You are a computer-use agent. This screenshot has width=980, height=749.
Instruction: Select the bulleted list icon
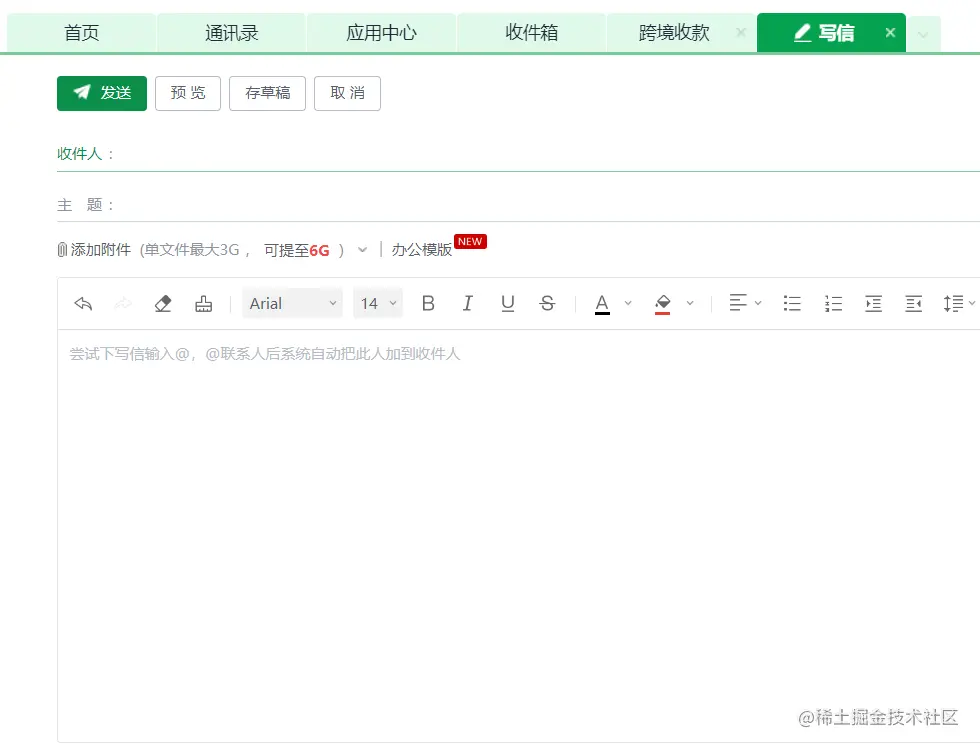click(792, 303)
